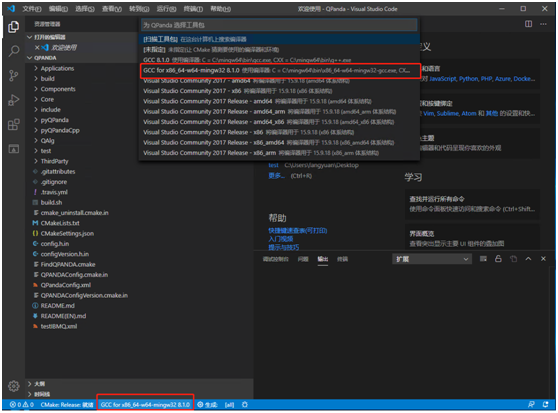
Task: Open the Edit menu
Action: (58, 9)
